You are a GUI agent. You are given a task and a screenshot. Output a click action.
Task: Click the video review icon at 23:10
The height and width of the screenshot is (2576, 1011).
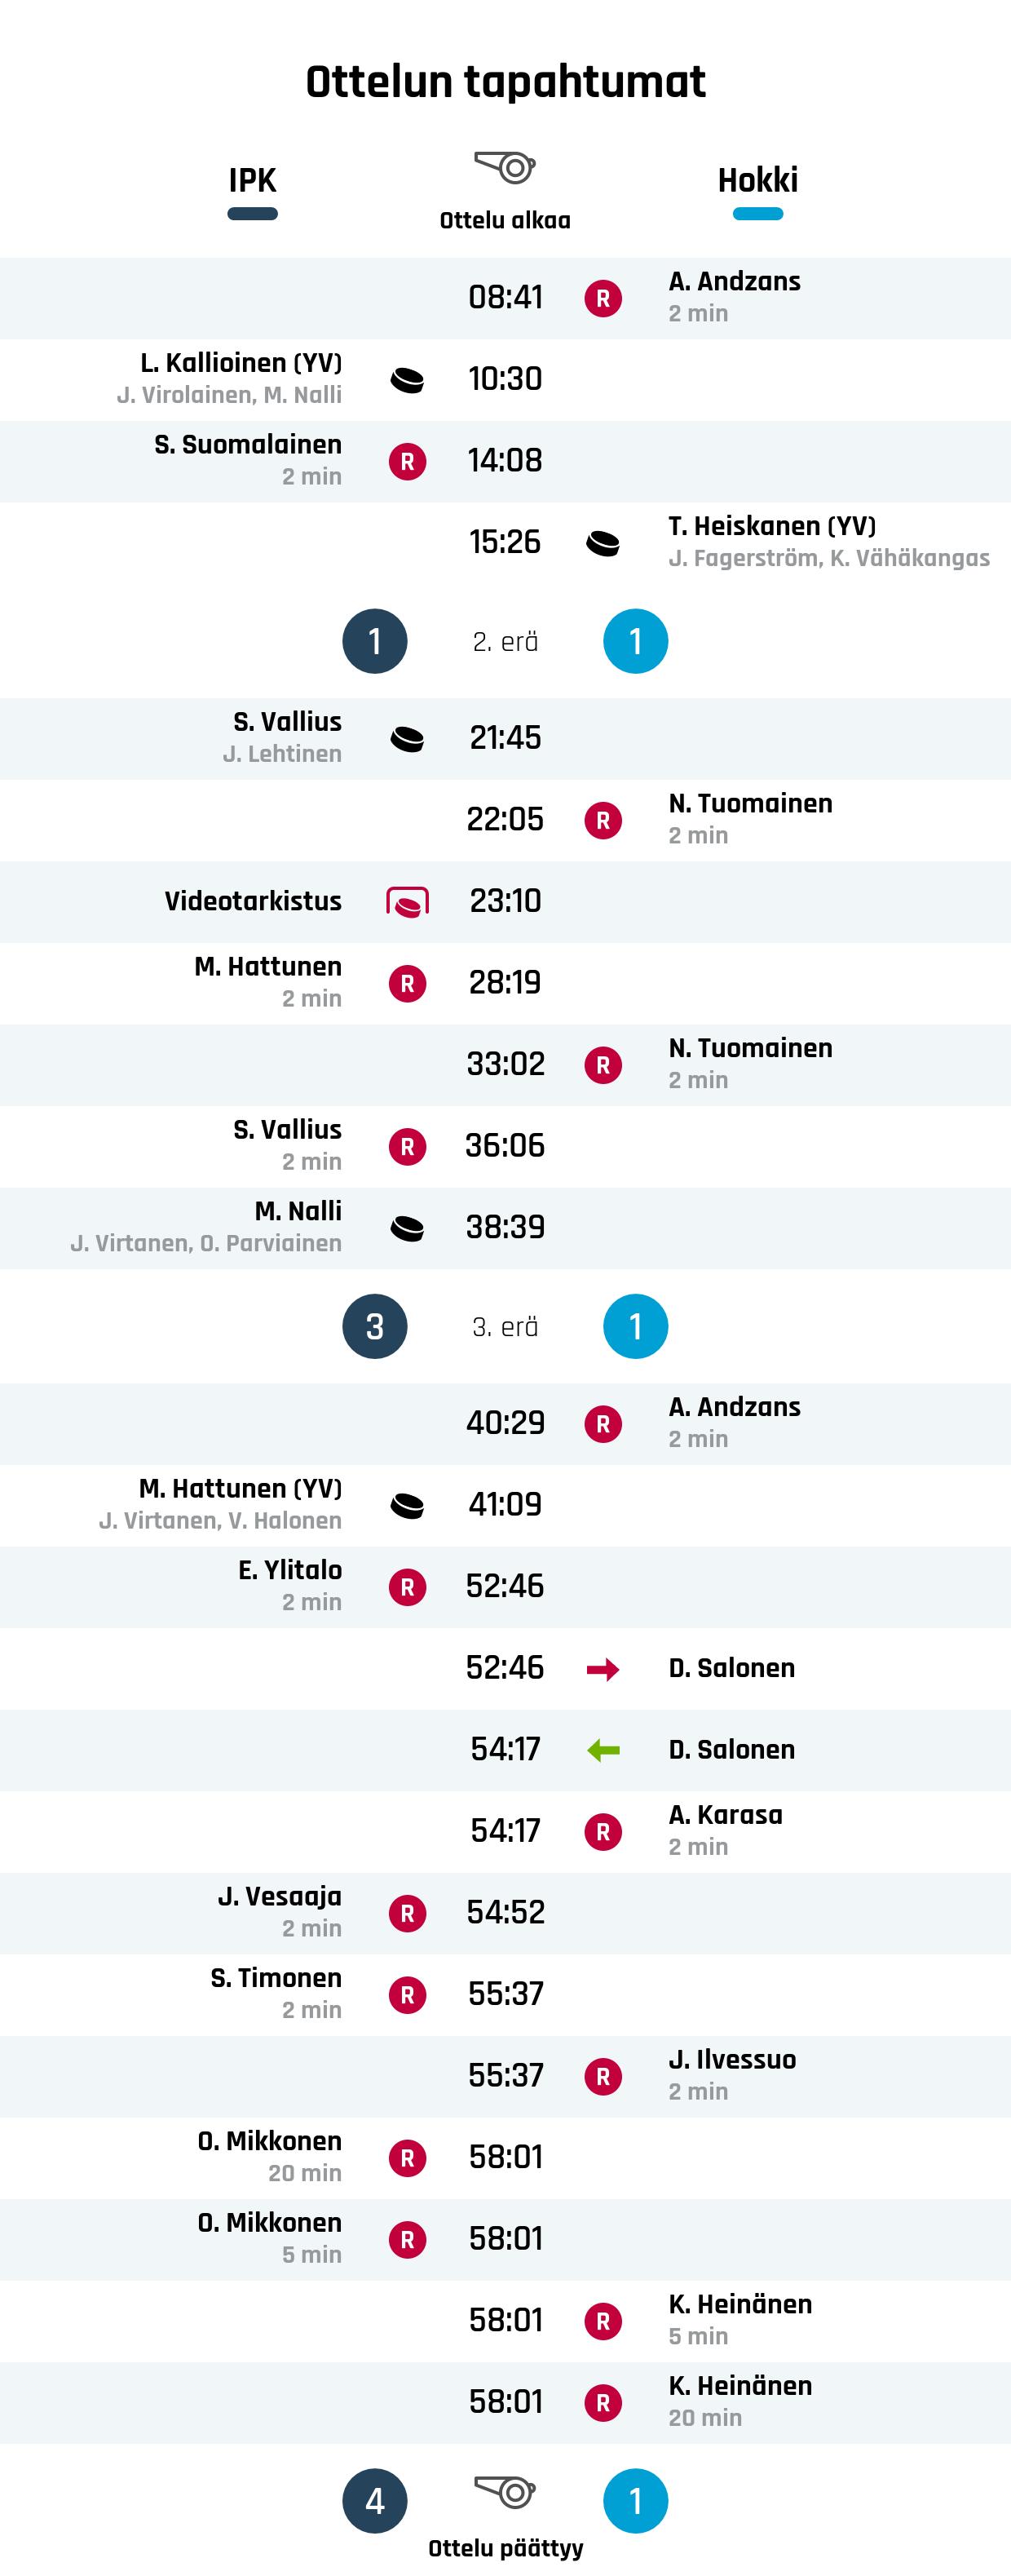(407, 902)
